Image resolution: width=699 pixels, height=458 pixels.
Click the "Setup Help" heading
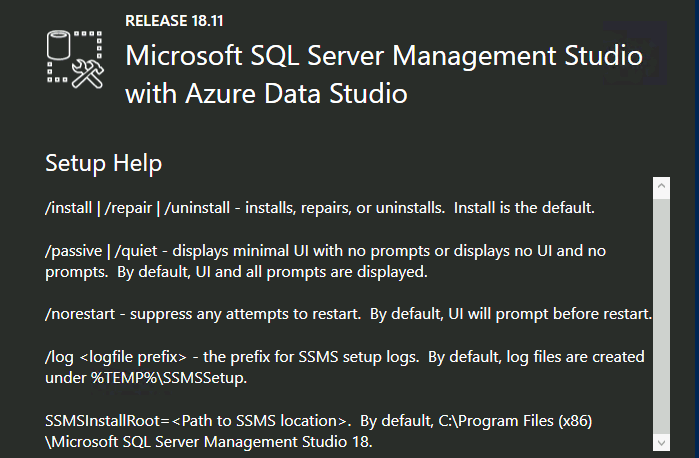tap(103, 163)
